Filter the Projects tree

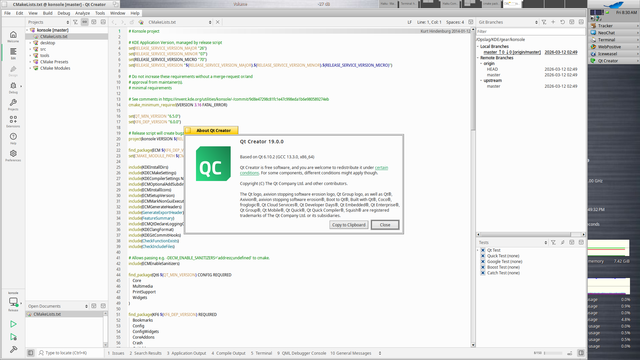(x=75, y=22)
